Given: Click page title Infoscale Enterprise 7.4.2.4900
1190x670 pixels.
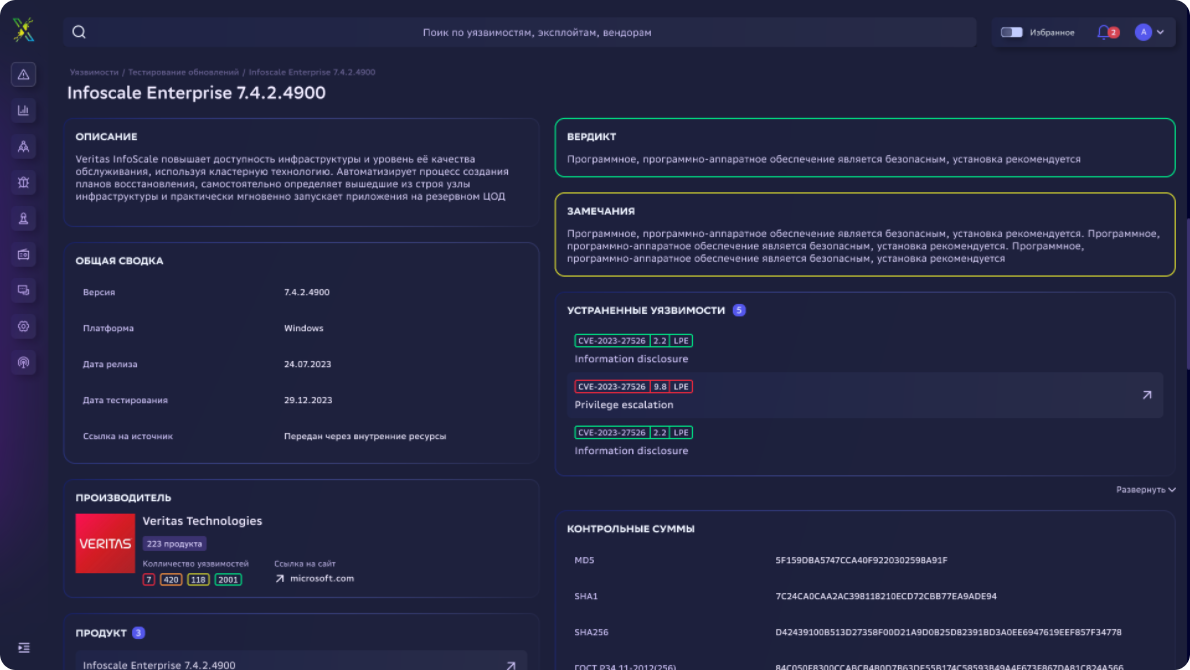Looking at the screenshot, I should 196,93.
